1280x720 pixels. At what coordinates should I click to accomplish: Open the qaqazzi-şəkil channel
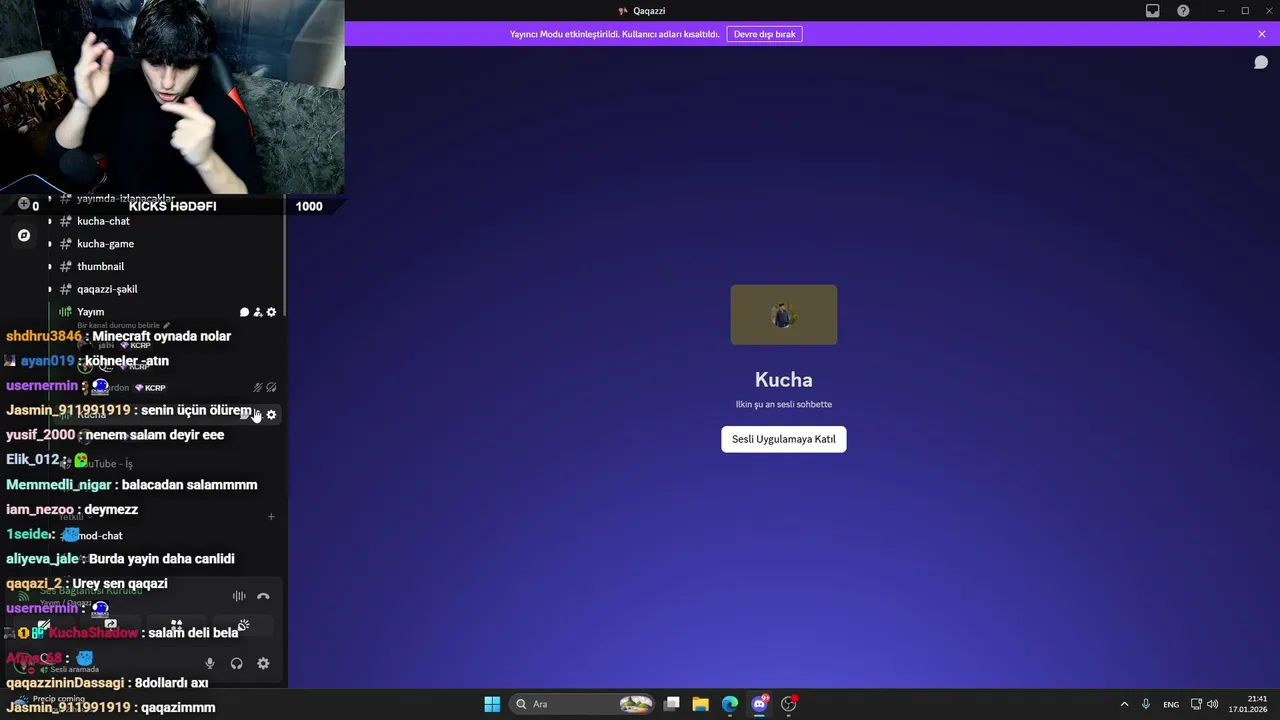click(x=107, y=289)
